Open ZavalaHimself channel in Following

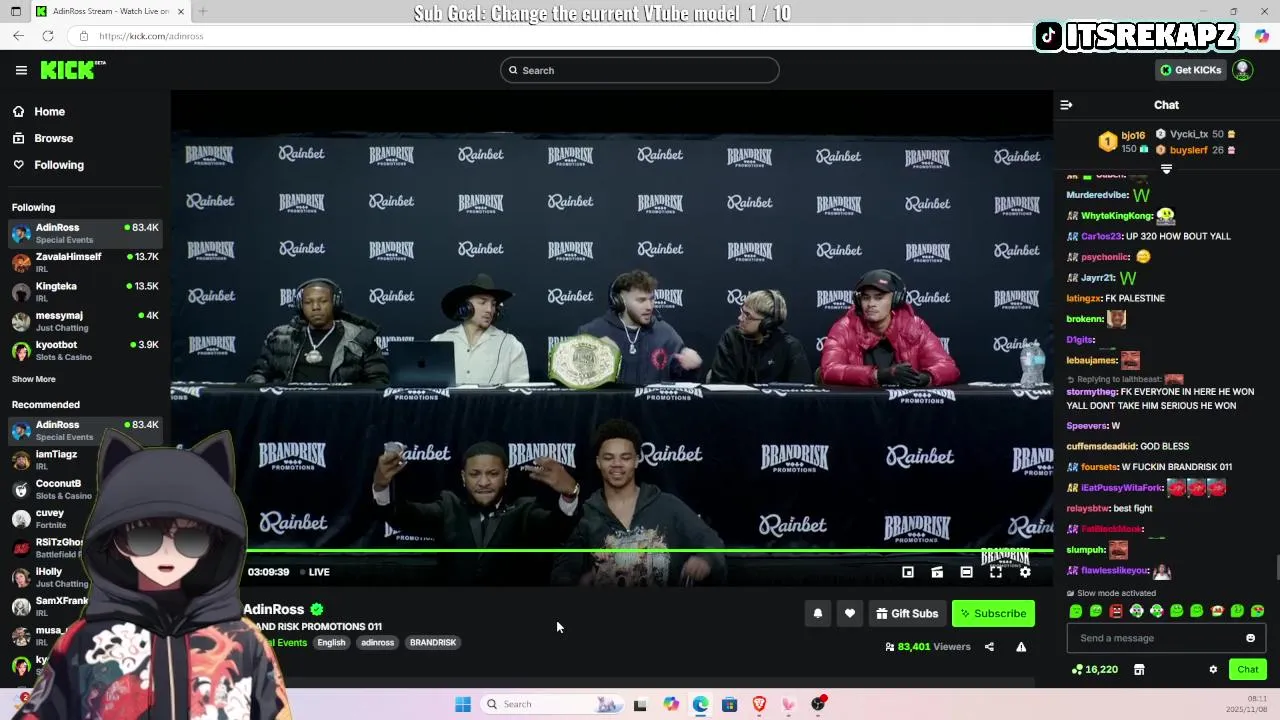pyautogui.click(x=85, y=263)
